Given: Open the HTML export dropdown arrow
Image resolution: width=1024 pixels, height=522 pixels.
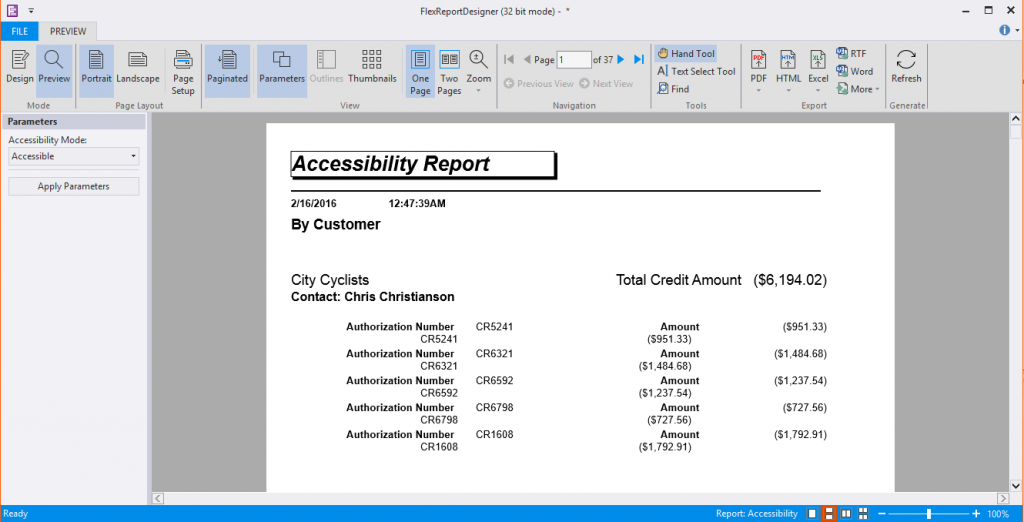Looking at the screenshot, I should tap(788, 90).
